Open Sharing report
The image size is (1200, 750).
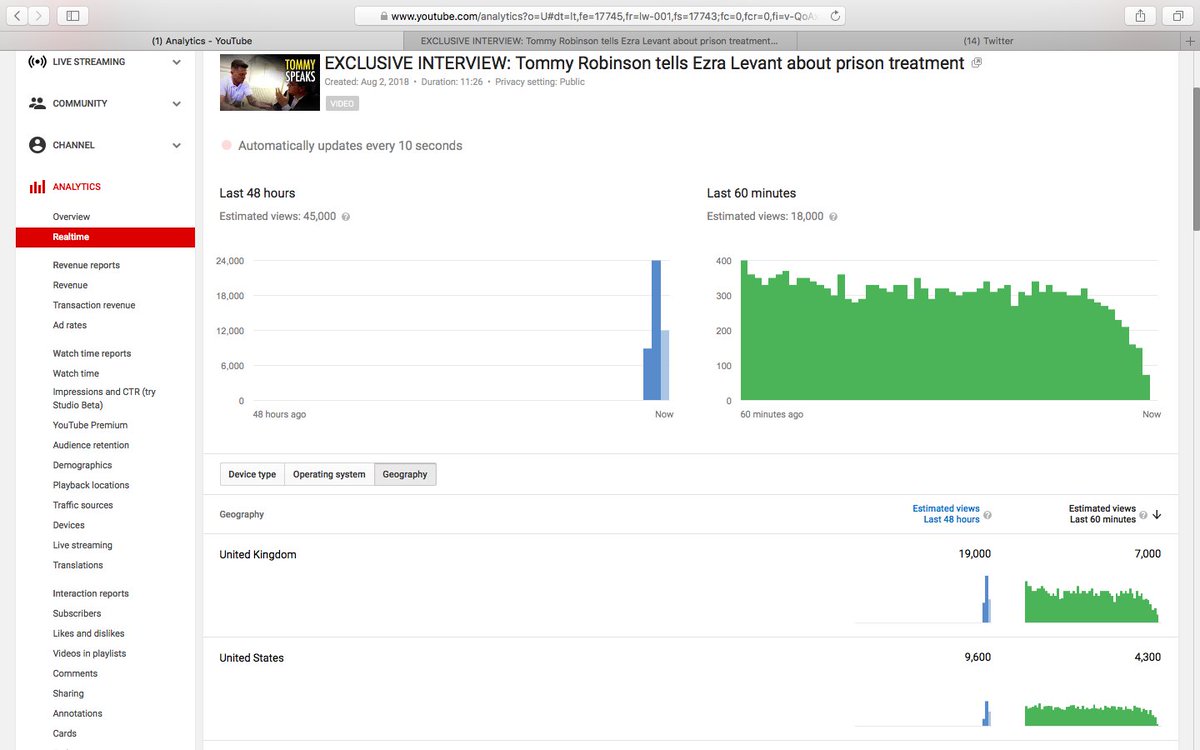[68, 693]
